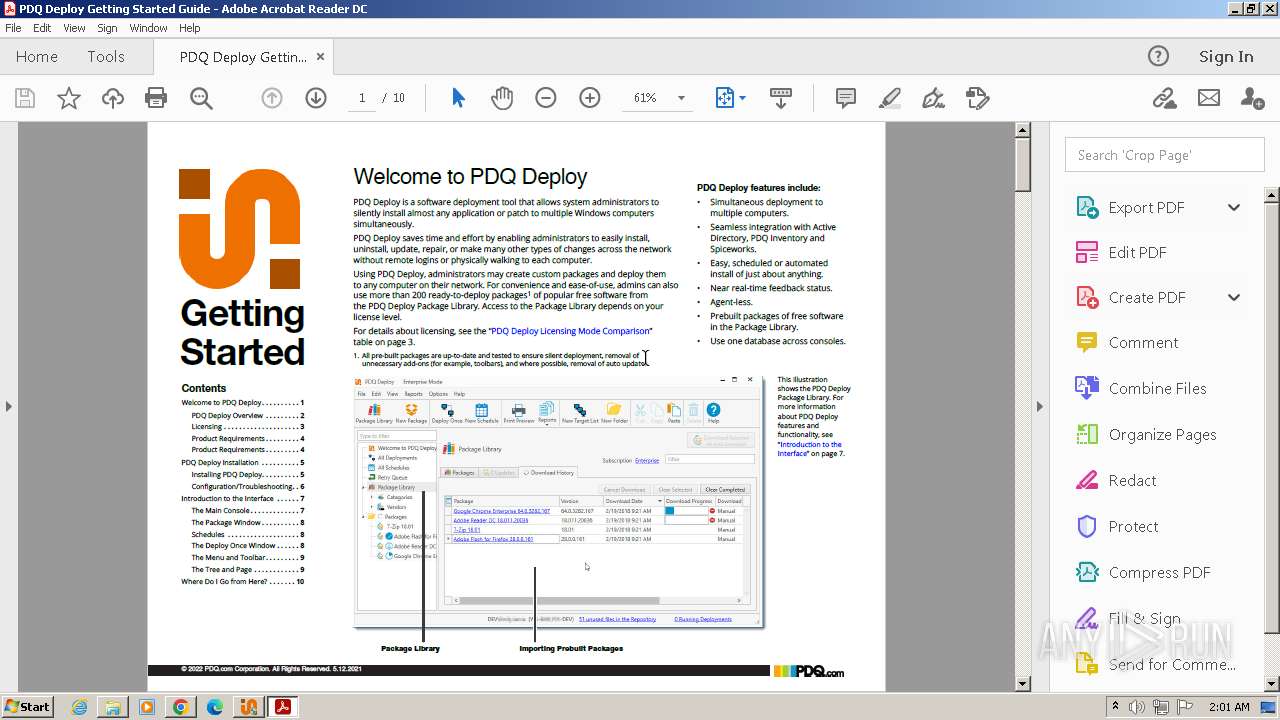The height and width of the screenshot is (720, 1280).
Task: Follow the Introduction to the Interface link
Action: point(810,448)
